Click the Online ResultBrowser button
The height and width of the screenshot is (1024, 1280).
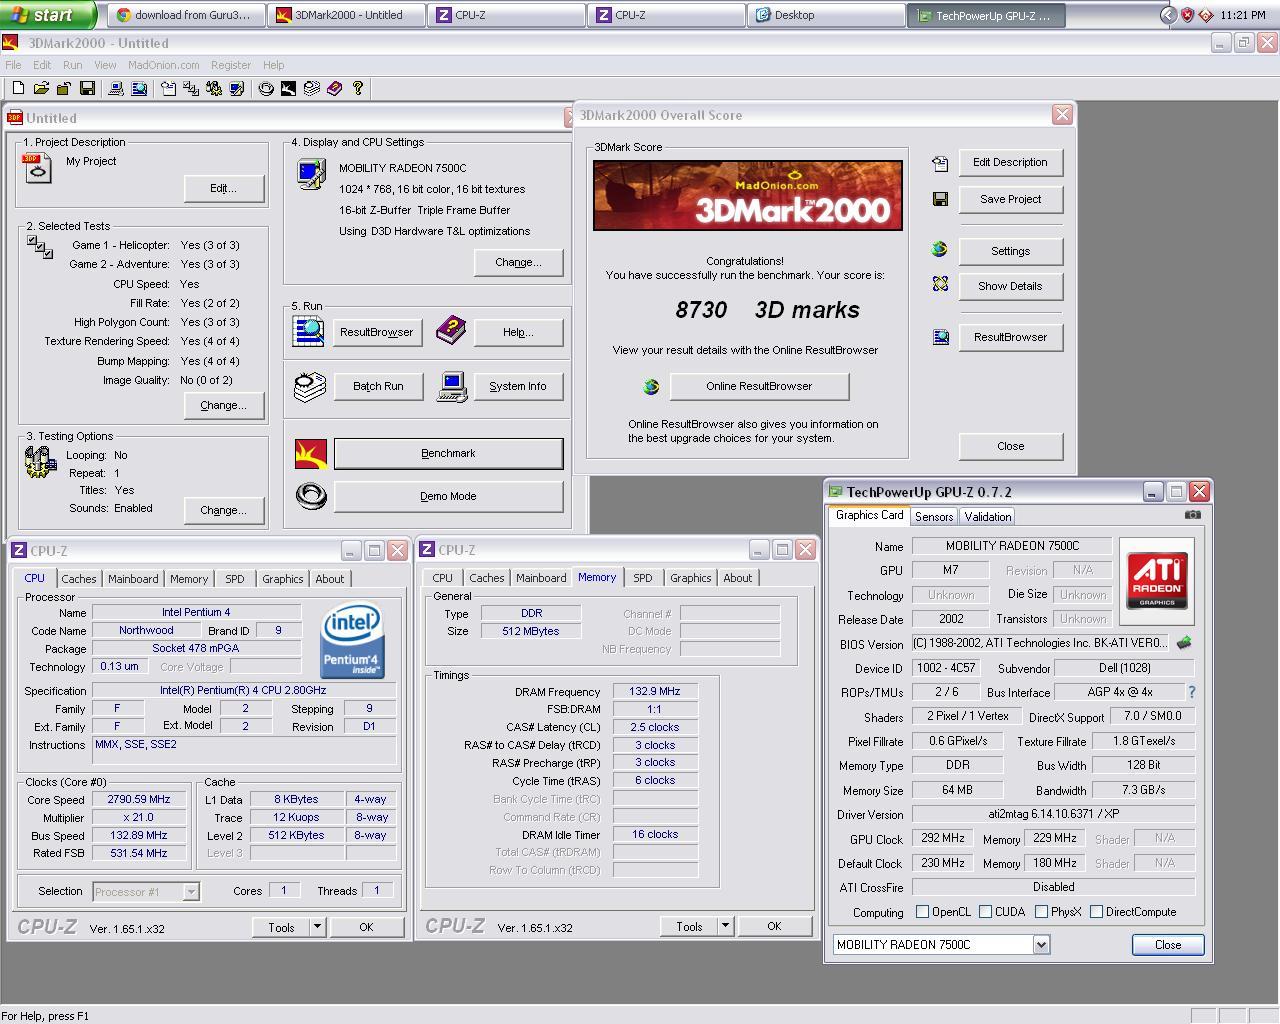[759, 386]
